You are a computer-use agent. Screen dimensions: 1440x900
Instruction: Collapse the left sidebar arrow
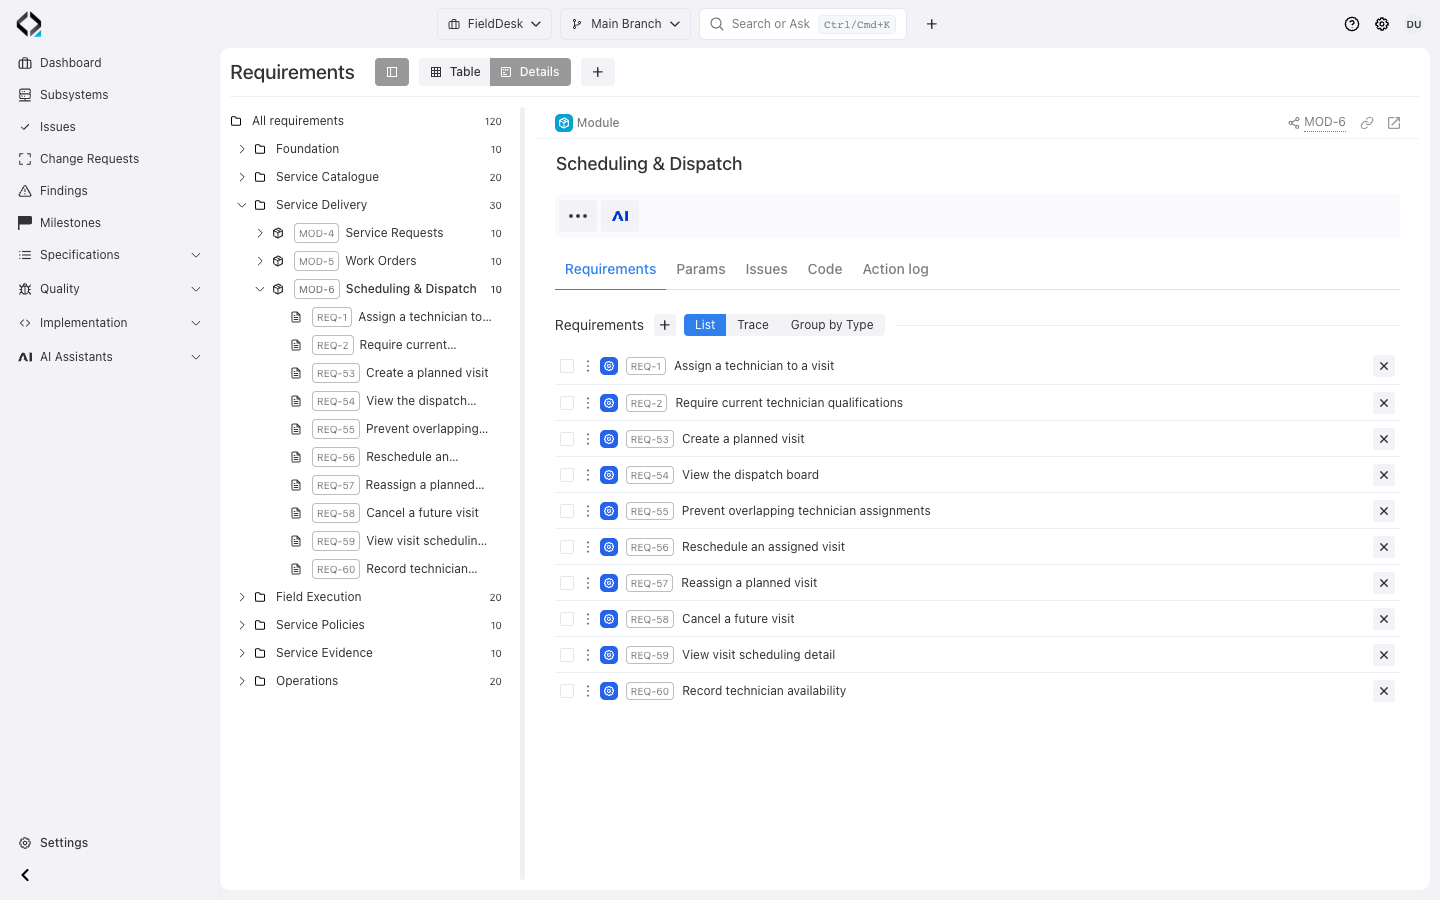(25, 875)
